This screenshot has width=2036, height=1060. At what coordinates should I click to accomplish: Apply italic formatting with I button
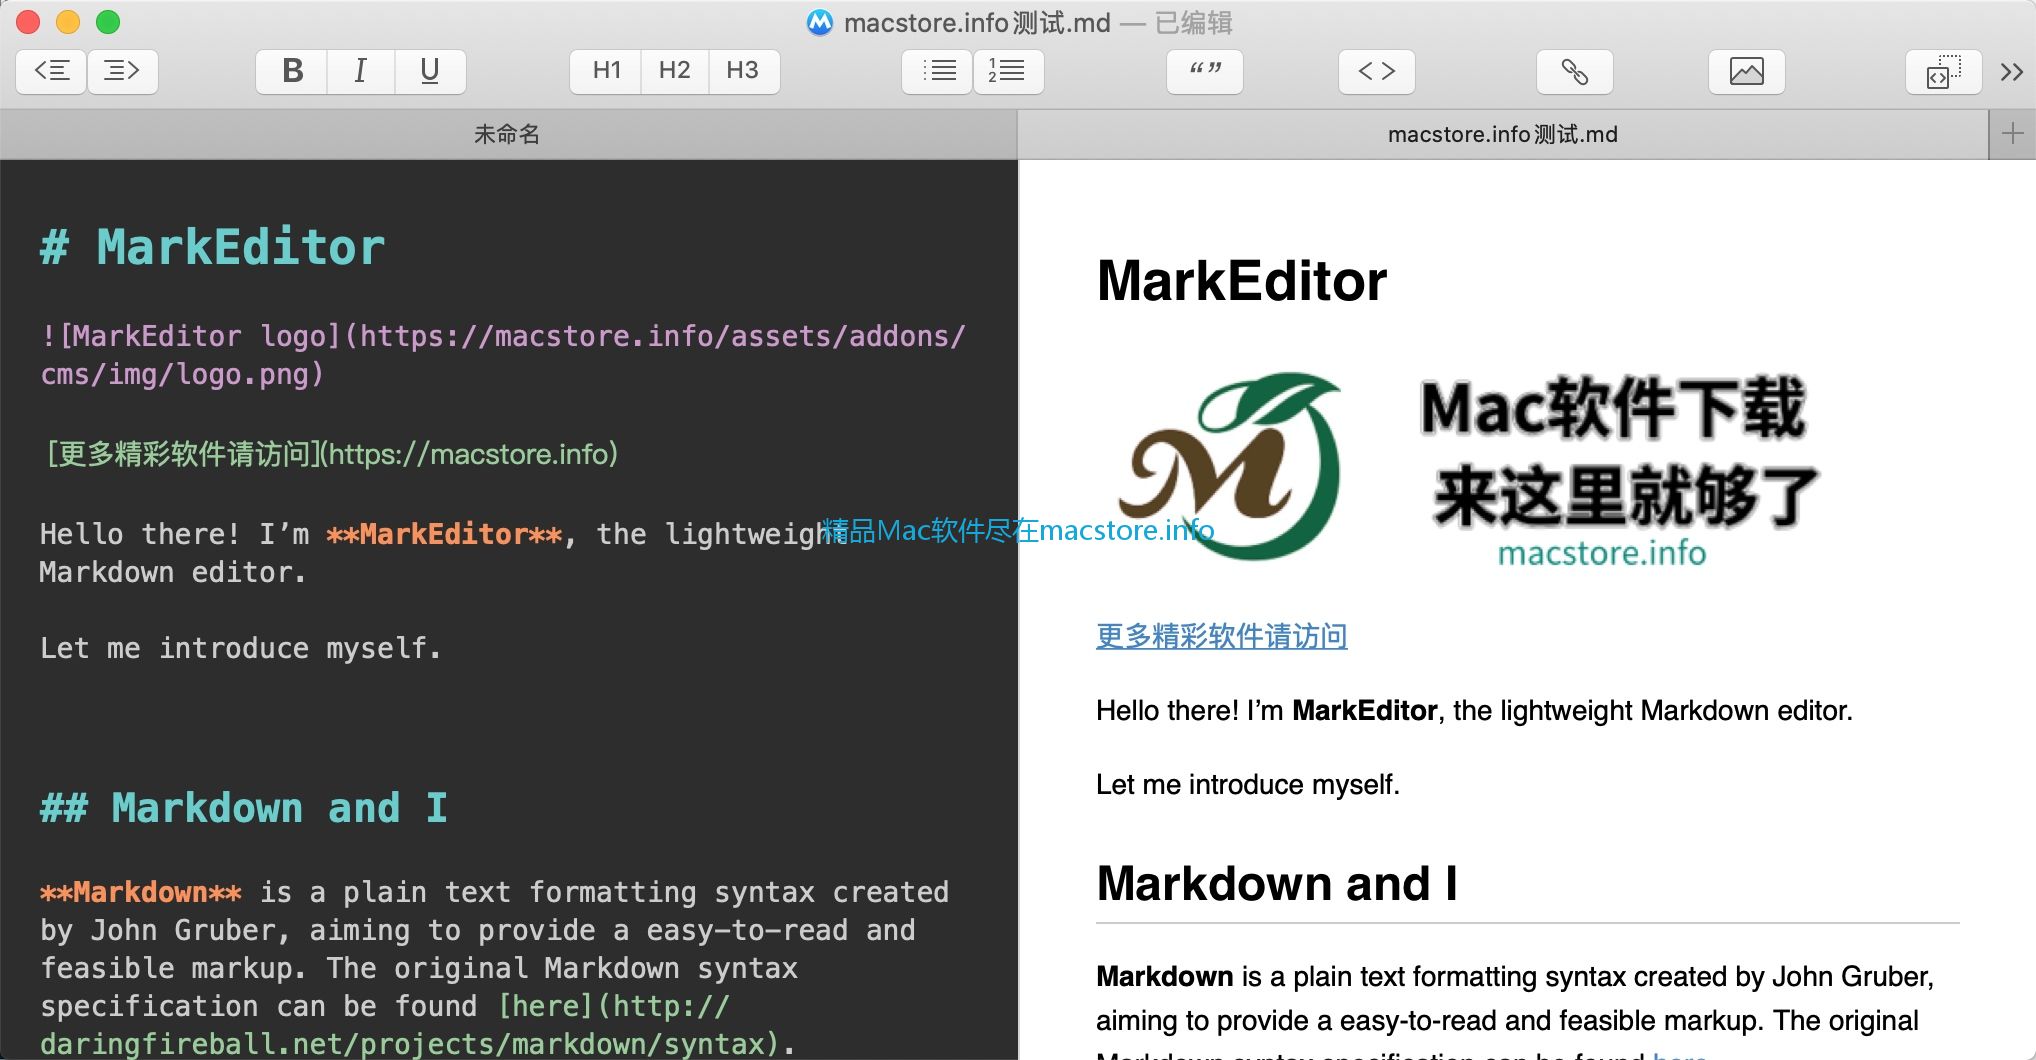click(361, 71)
